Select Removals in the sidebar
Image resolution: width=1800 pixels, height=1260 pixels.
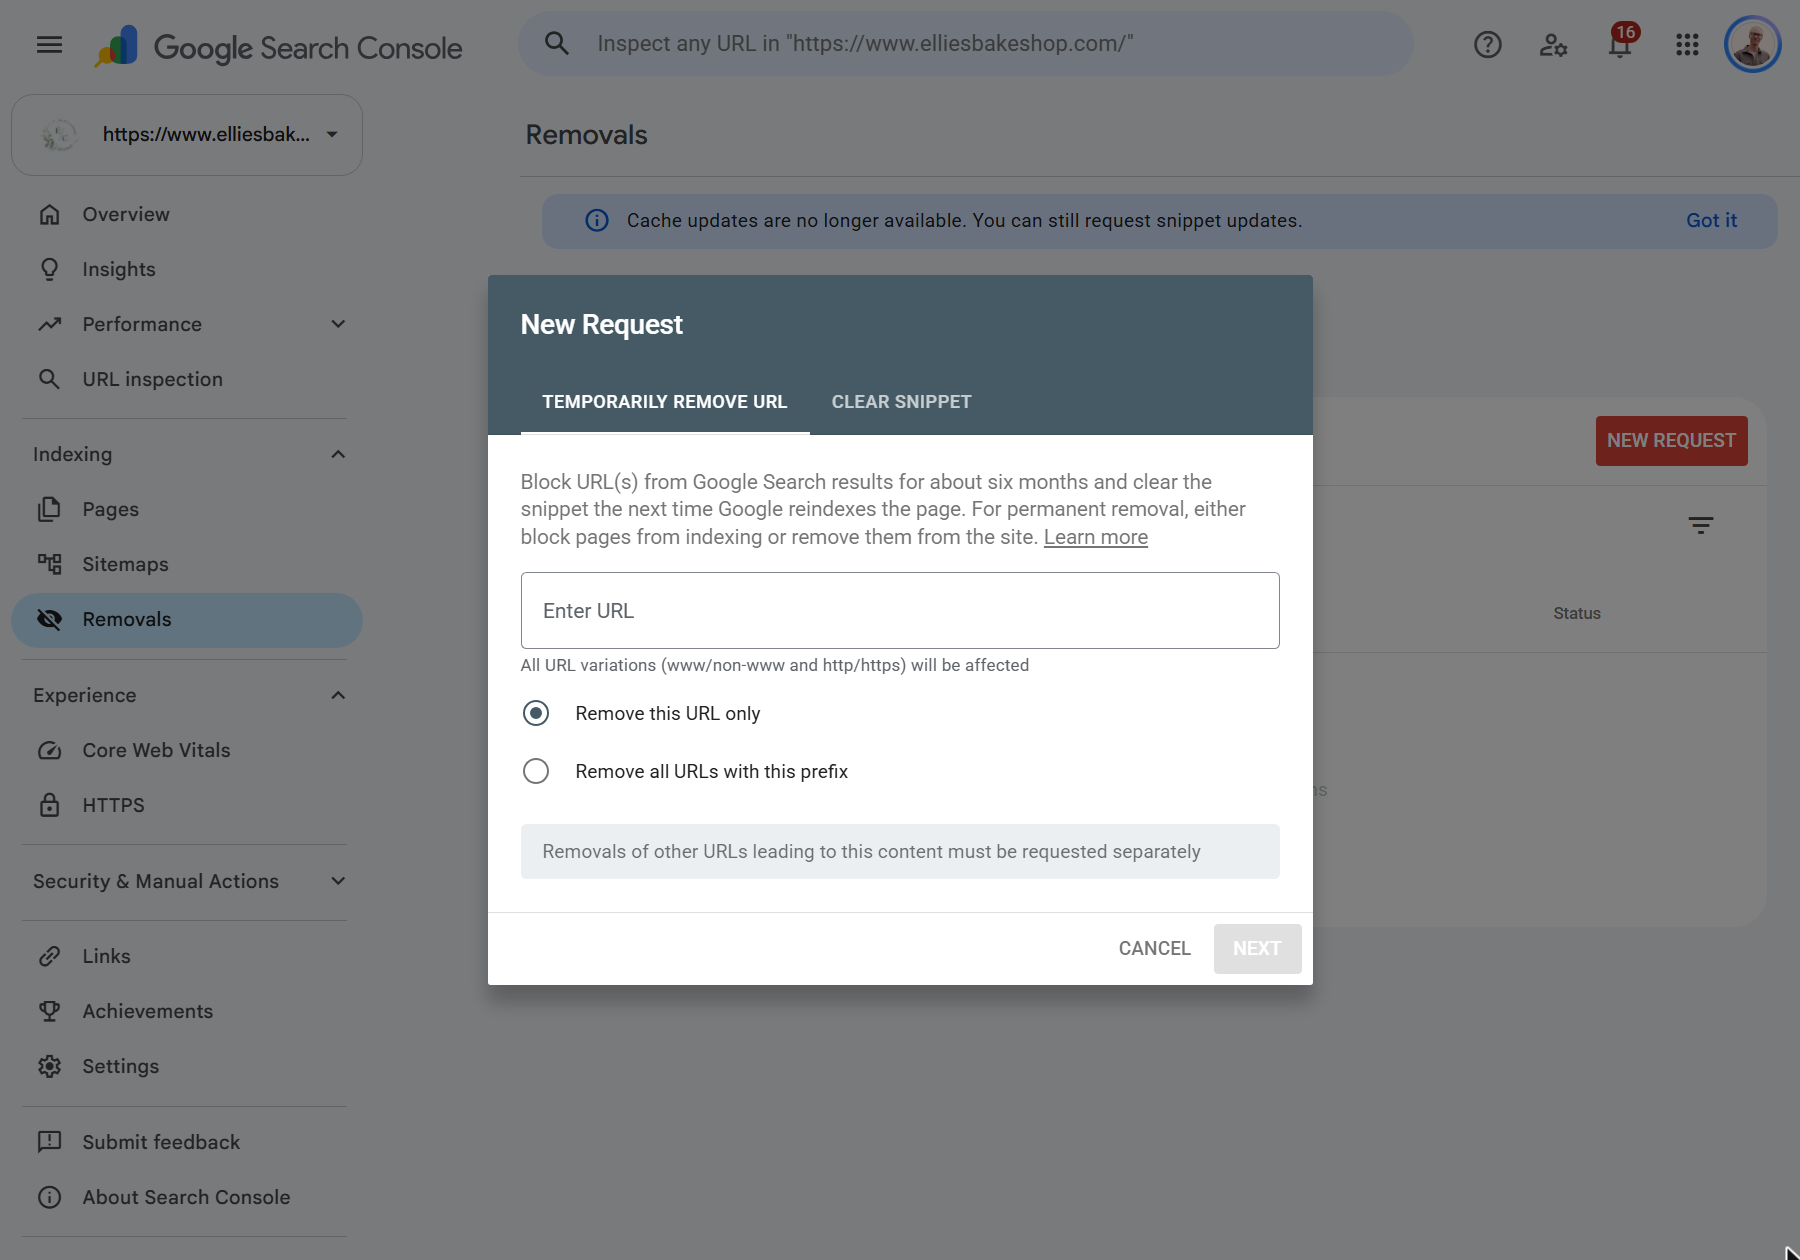coord(187,620)
